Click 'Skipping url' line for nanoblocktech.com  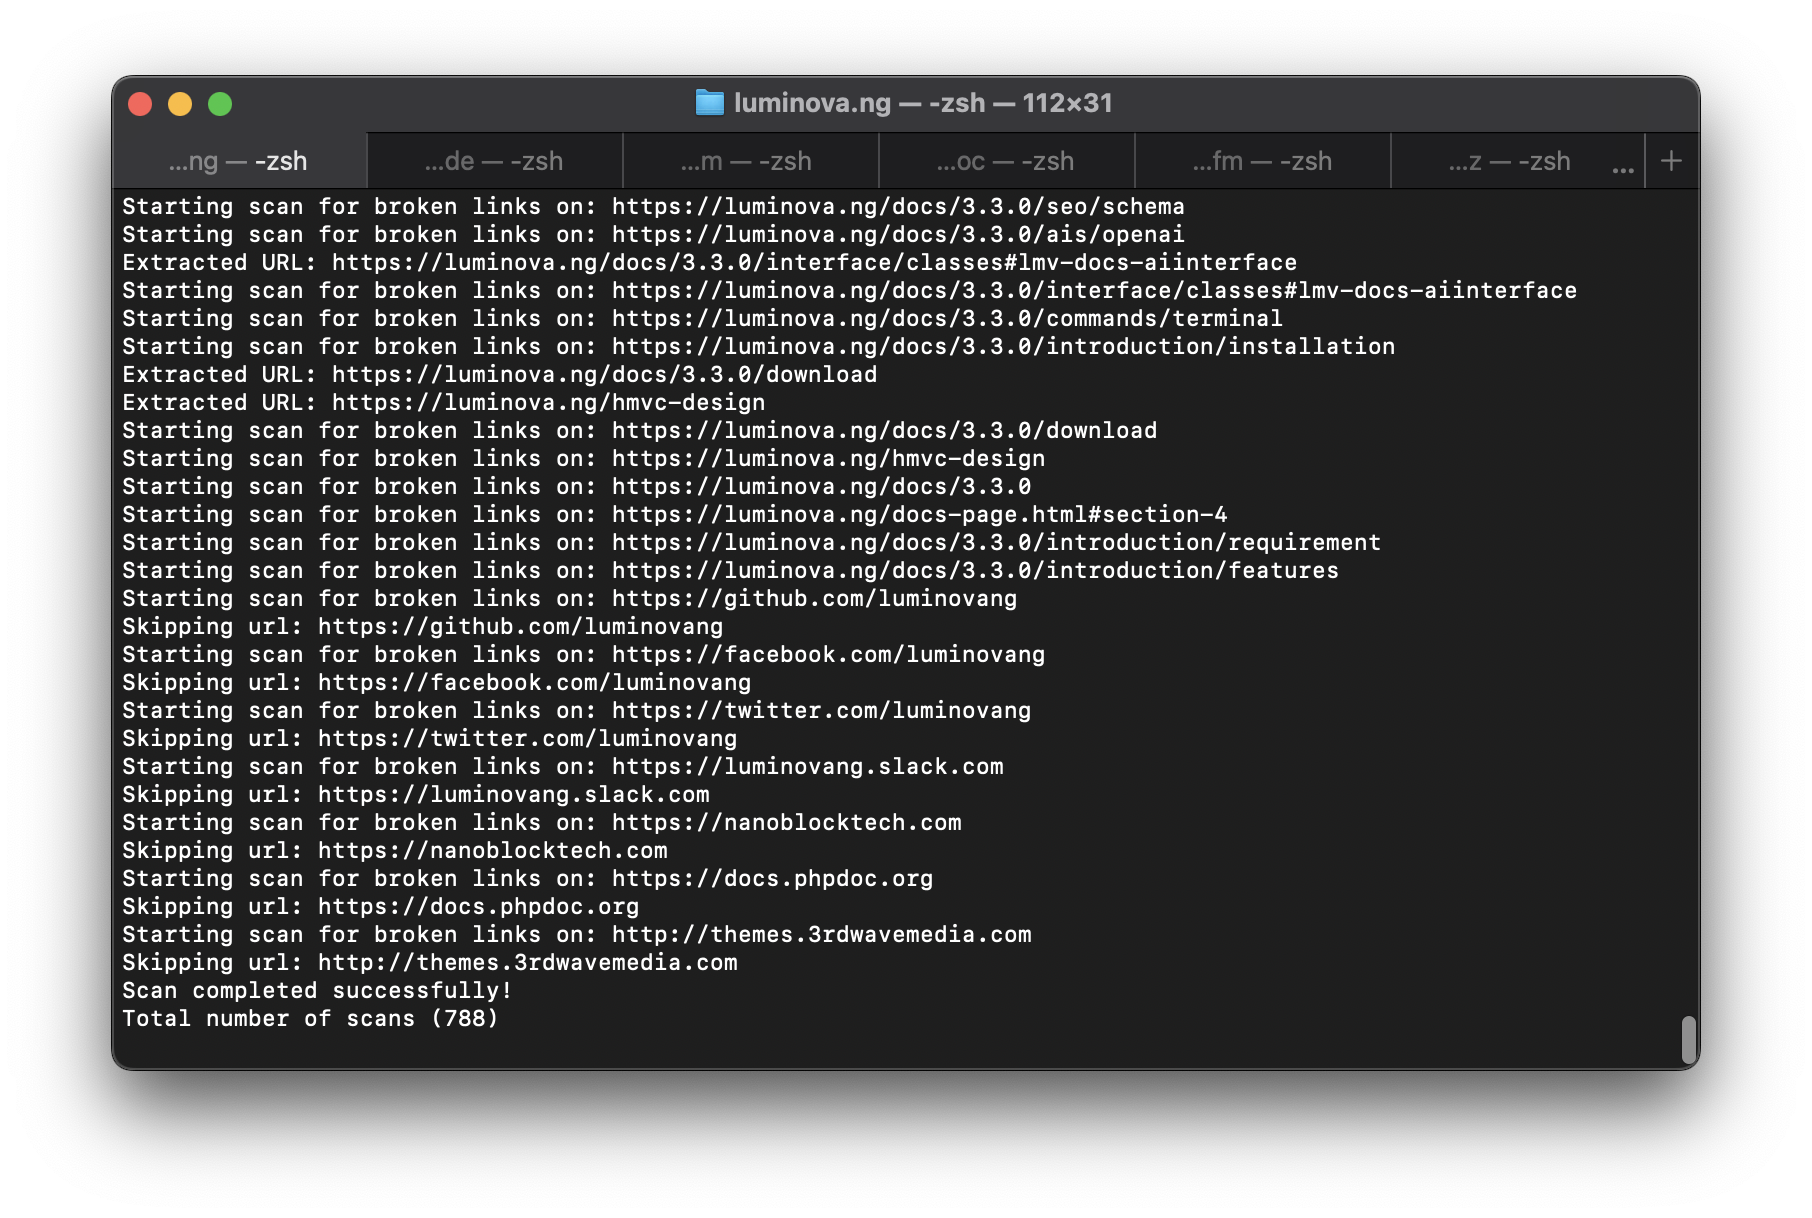tap(395, 851)
